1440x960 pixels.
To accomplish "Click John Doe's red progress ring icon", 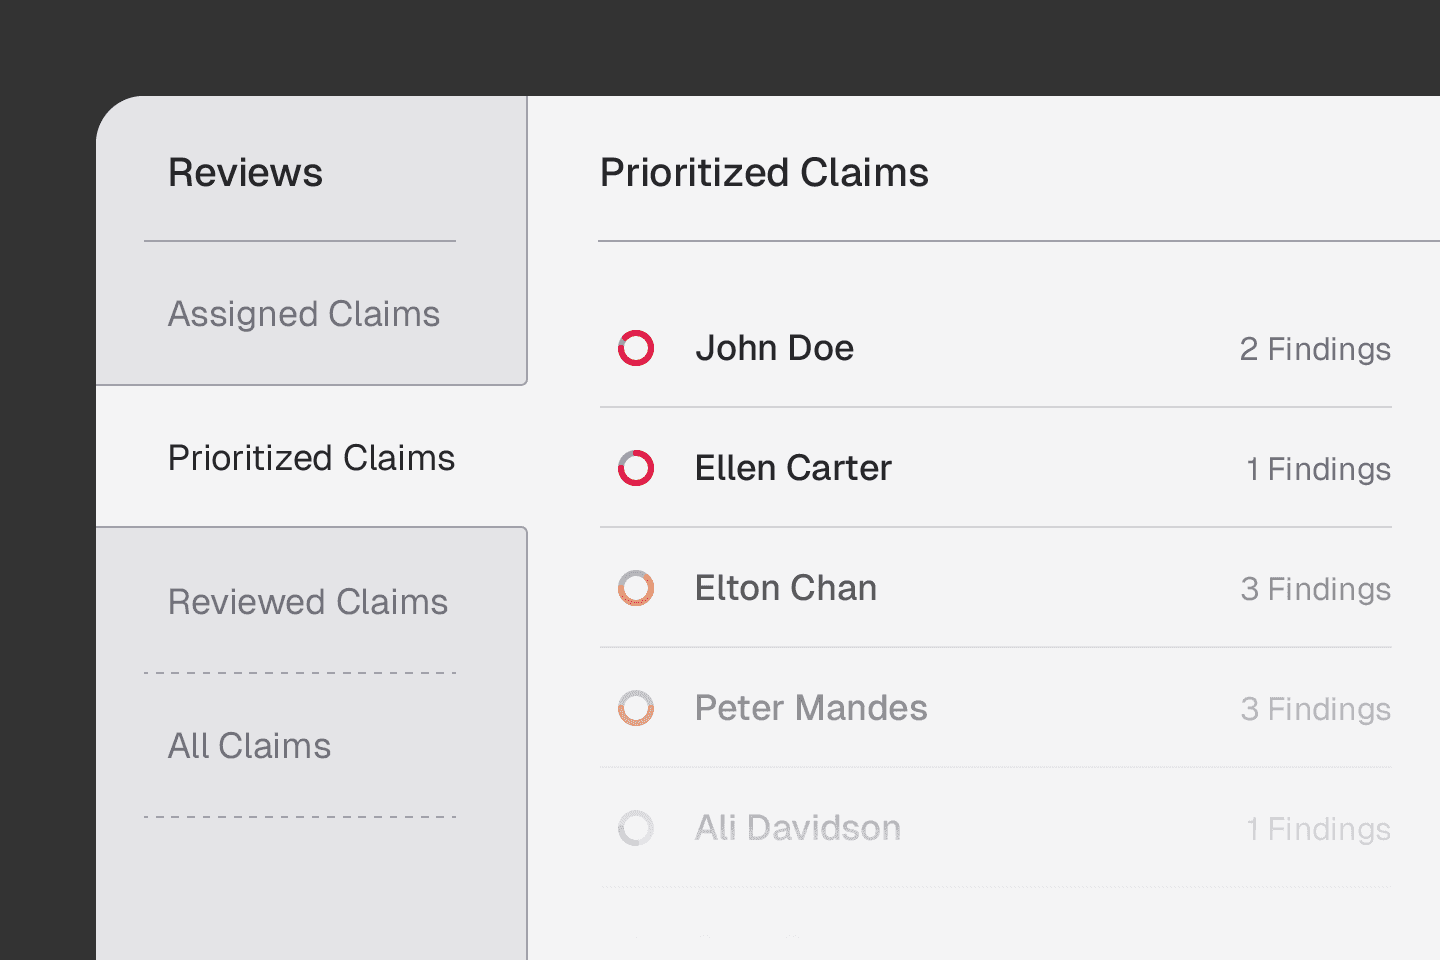I will click(636, 348).
